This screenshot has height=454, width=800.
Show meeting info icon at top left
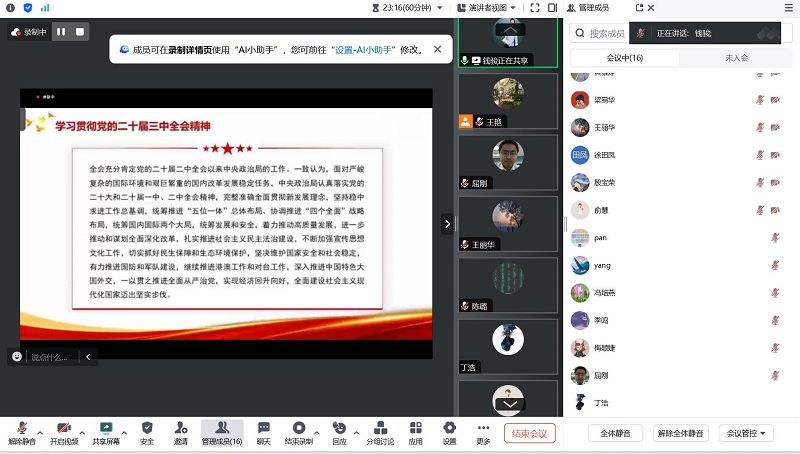(10, 8)
